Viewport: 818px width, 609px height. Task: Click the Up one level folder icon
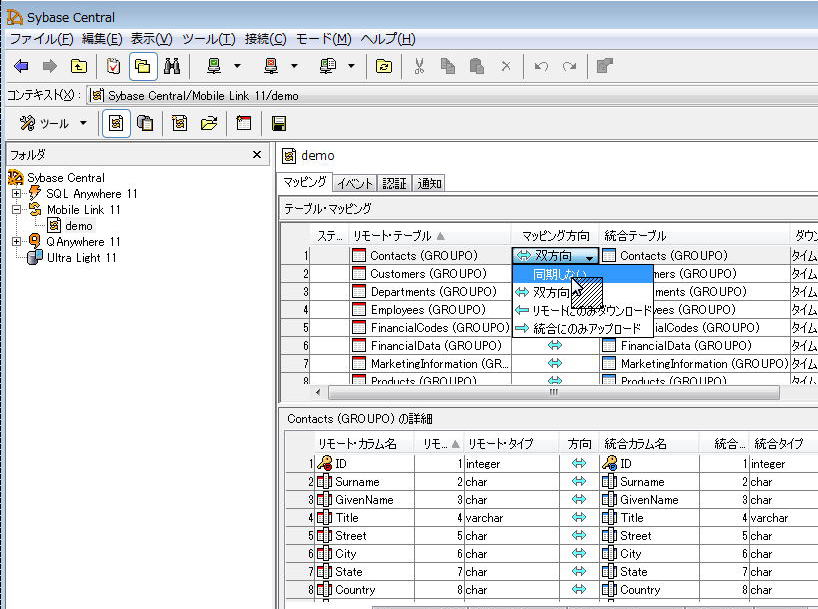click(x=78, y=67)
